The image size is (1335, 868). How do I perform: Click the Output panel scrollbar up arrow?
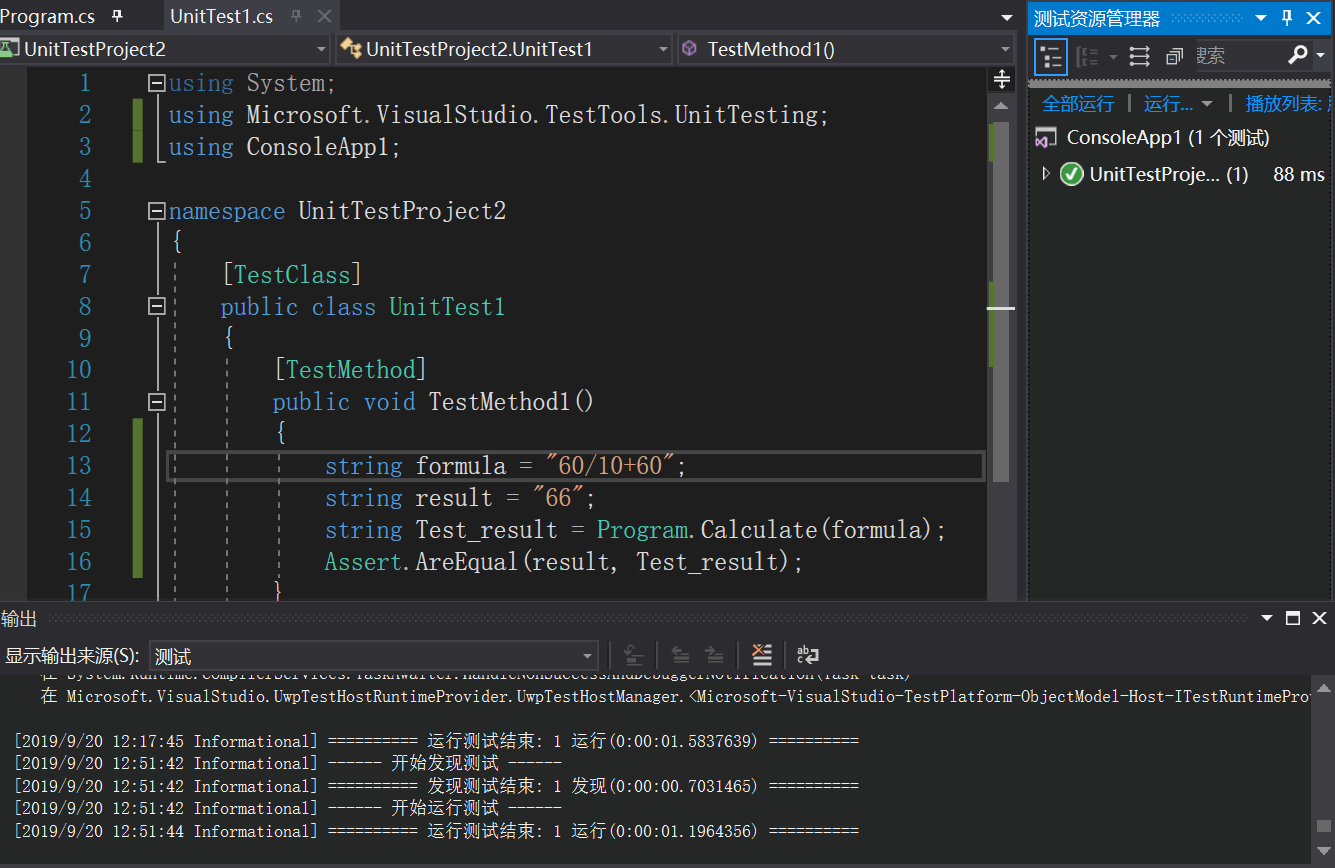click(x=1323, y=687)
